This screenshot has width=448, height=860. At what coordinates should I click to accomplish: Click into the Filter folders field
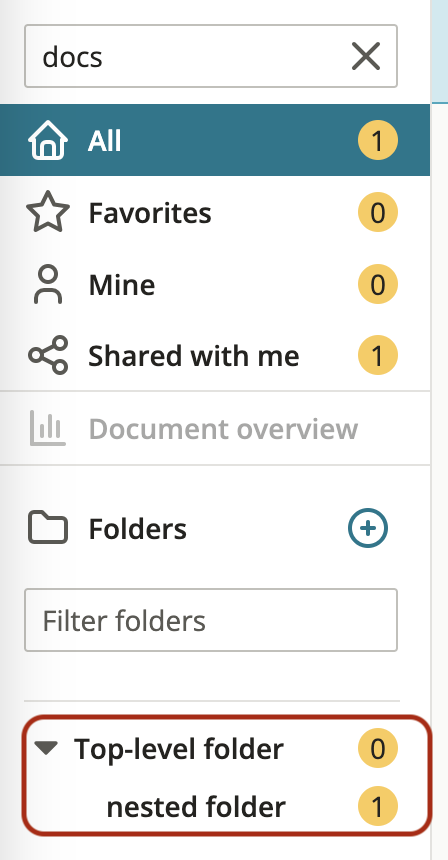[x=211, y=620]
